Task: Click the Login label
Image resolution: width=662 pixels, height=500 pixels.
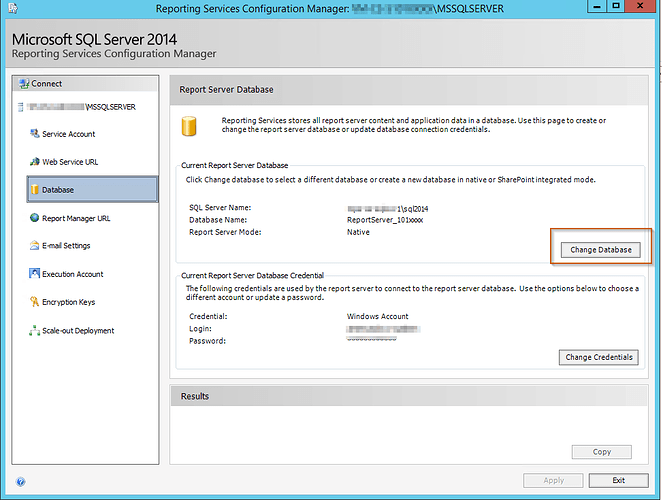Action: [x=200, y=329]
